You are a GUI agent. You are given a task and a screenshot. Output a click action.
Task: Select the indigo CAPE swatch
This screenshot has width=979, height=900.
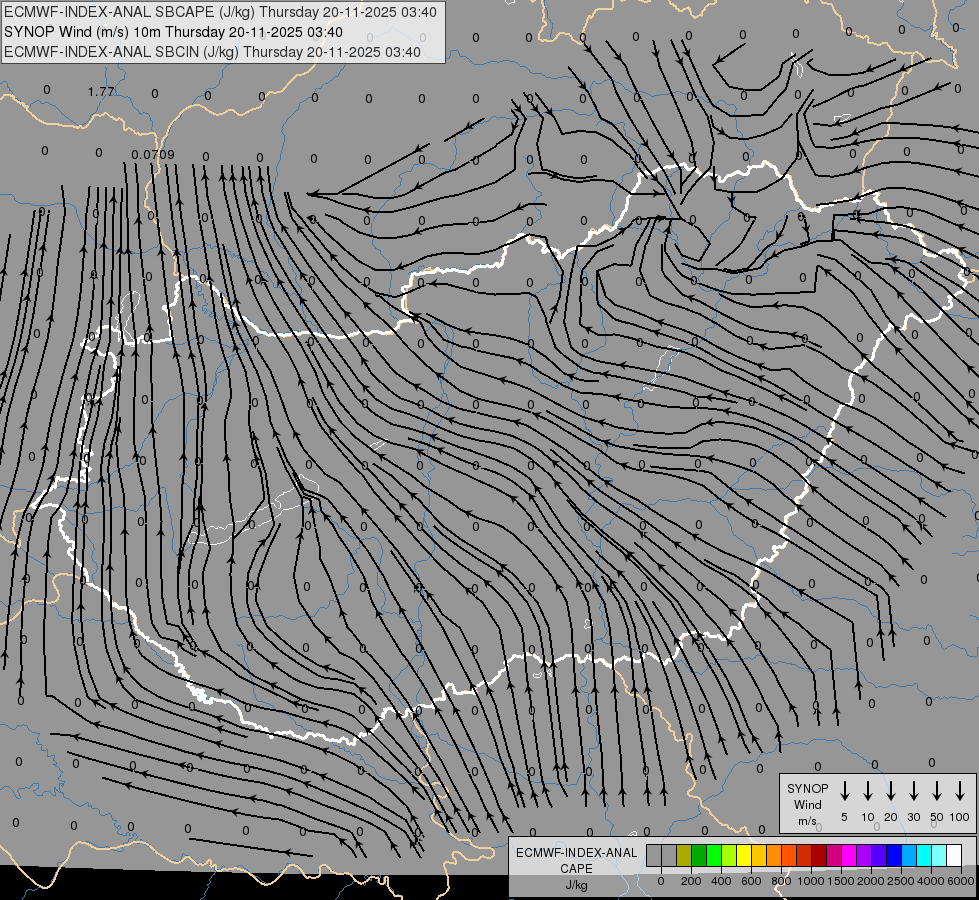click(x=878, y=855)
